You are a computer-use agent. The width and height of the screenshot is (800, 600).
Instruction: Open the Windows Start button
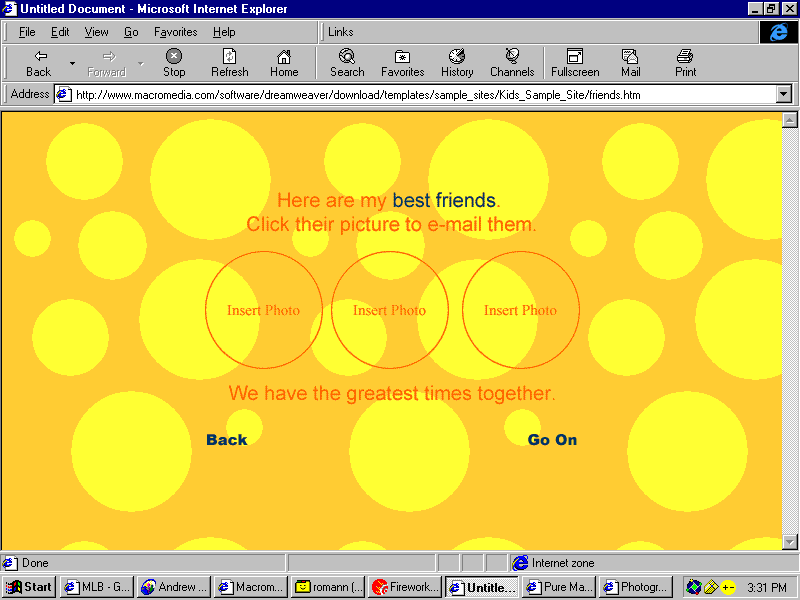click(x=29, y=587)
